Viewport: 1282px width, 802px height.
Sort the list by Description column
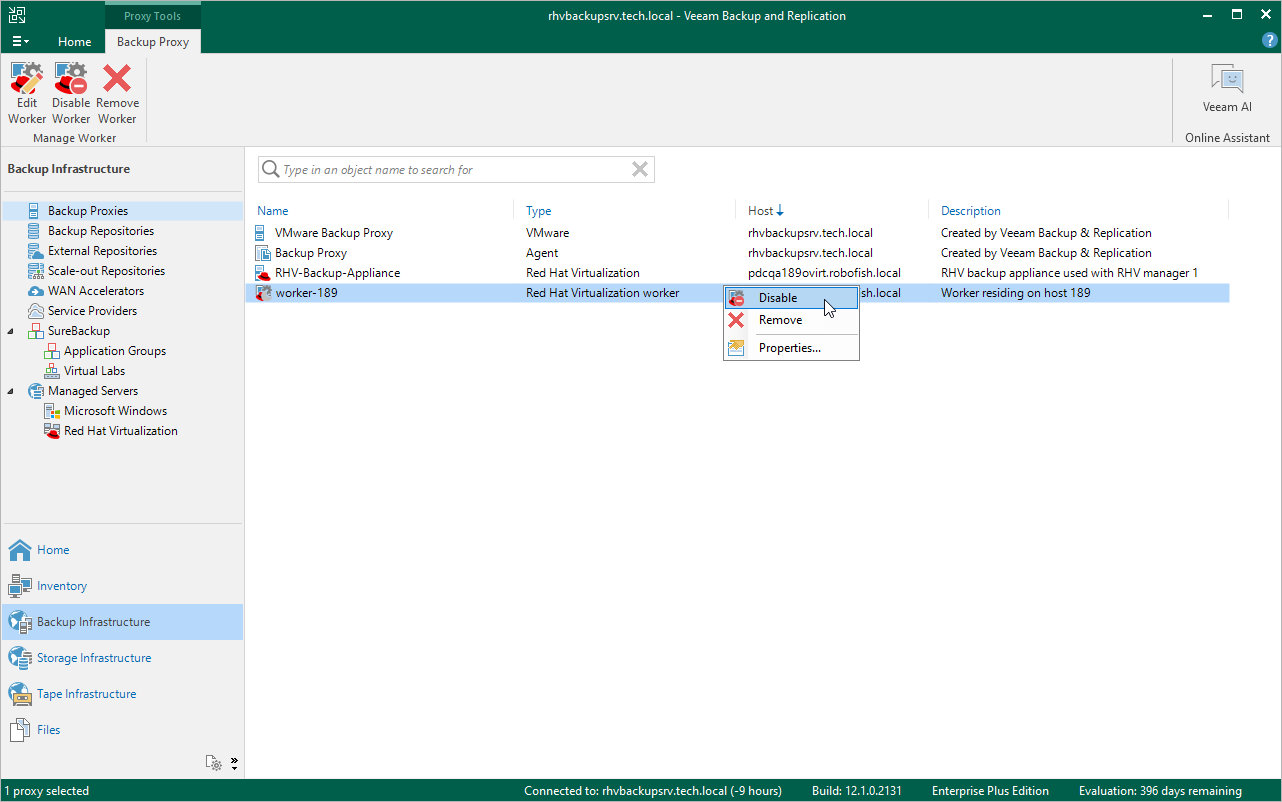[971, 211]
